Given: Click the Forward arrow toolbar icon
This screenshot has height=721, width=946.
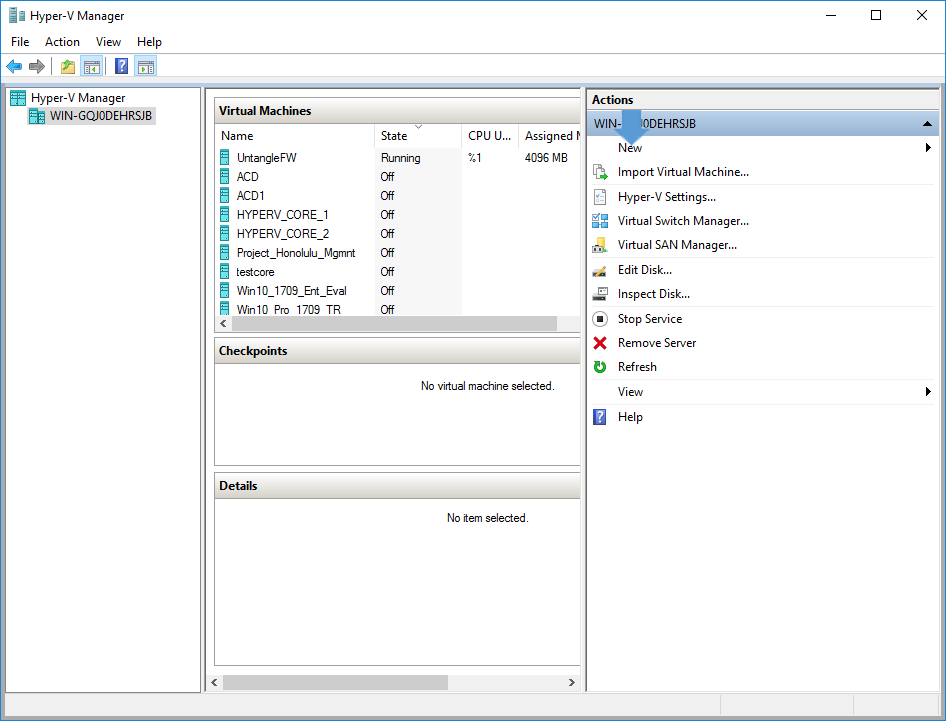Looking at the screenshot, I should [37, 66].
